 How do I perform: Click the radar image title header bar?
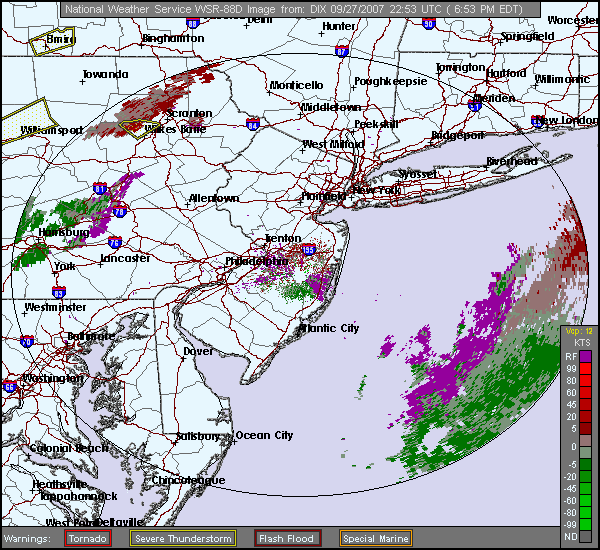pyautogui.click(x=300, y=9)
